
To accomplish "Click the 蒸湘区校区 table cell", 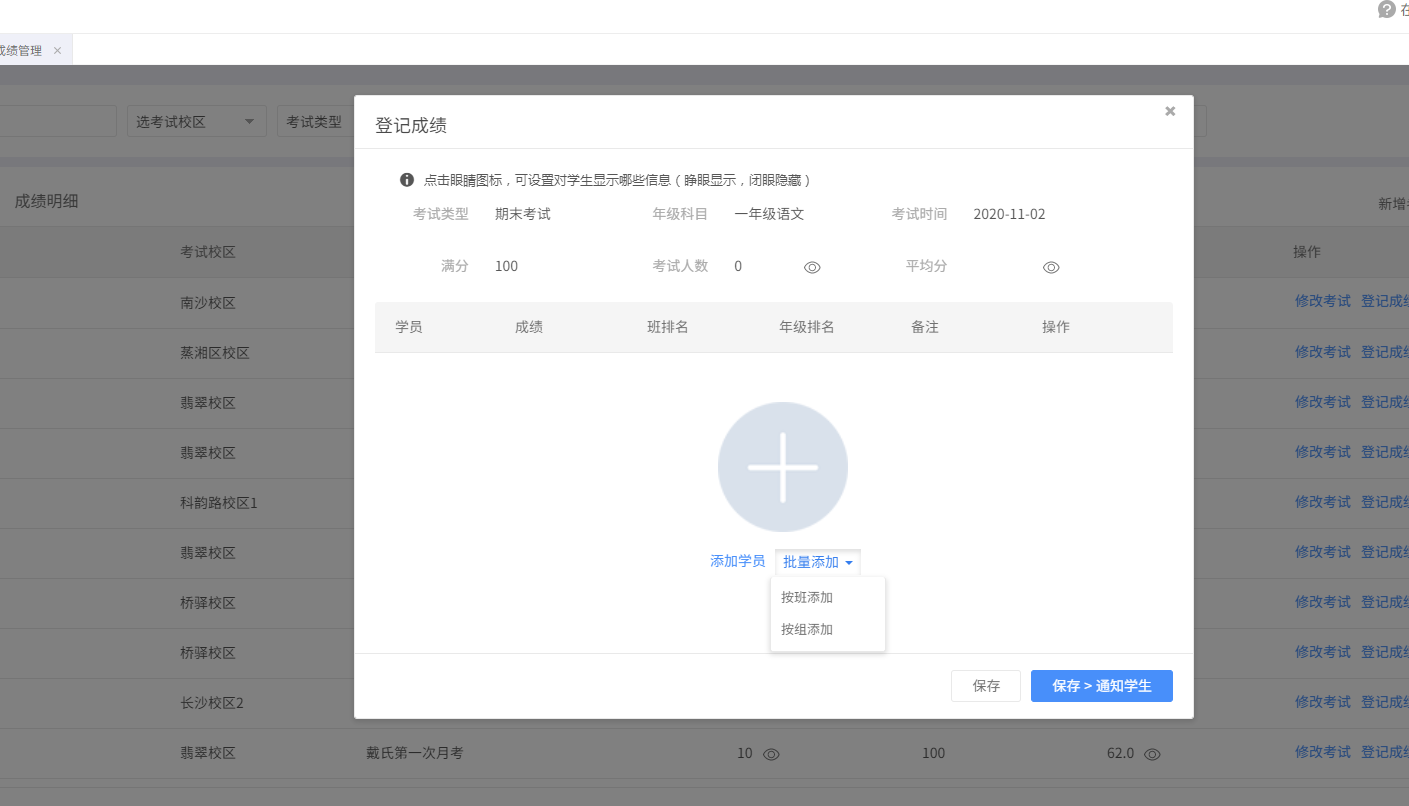I will (x=215, y=353).
